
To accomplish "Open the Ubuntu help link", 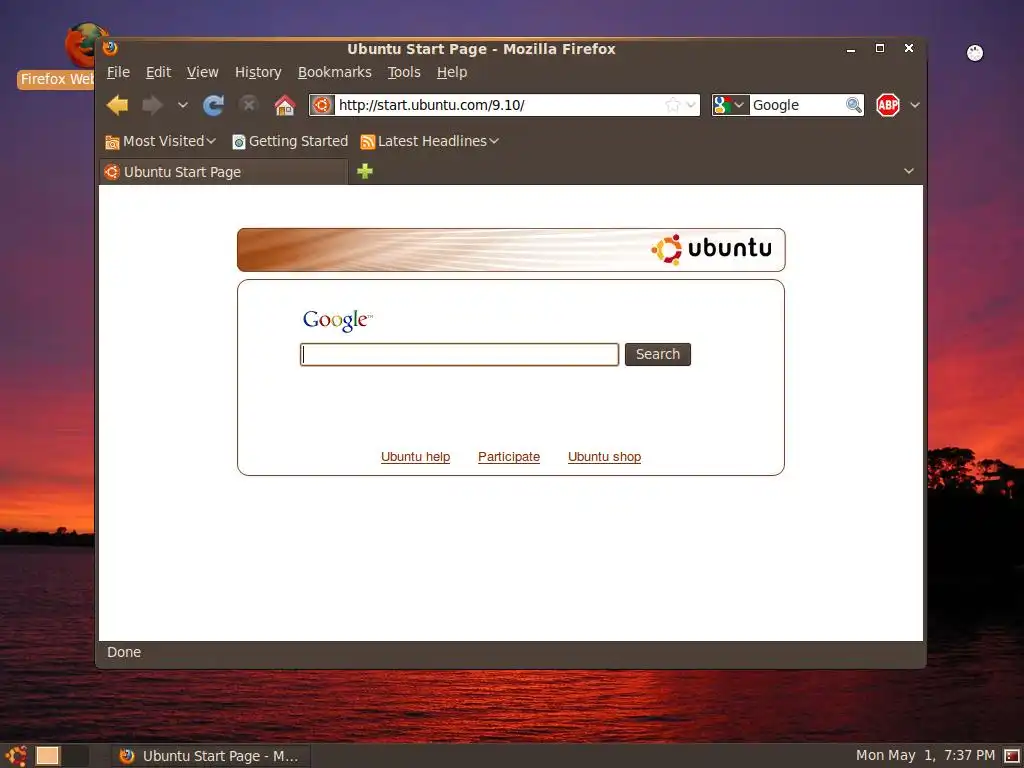I will tap(415, 456).
